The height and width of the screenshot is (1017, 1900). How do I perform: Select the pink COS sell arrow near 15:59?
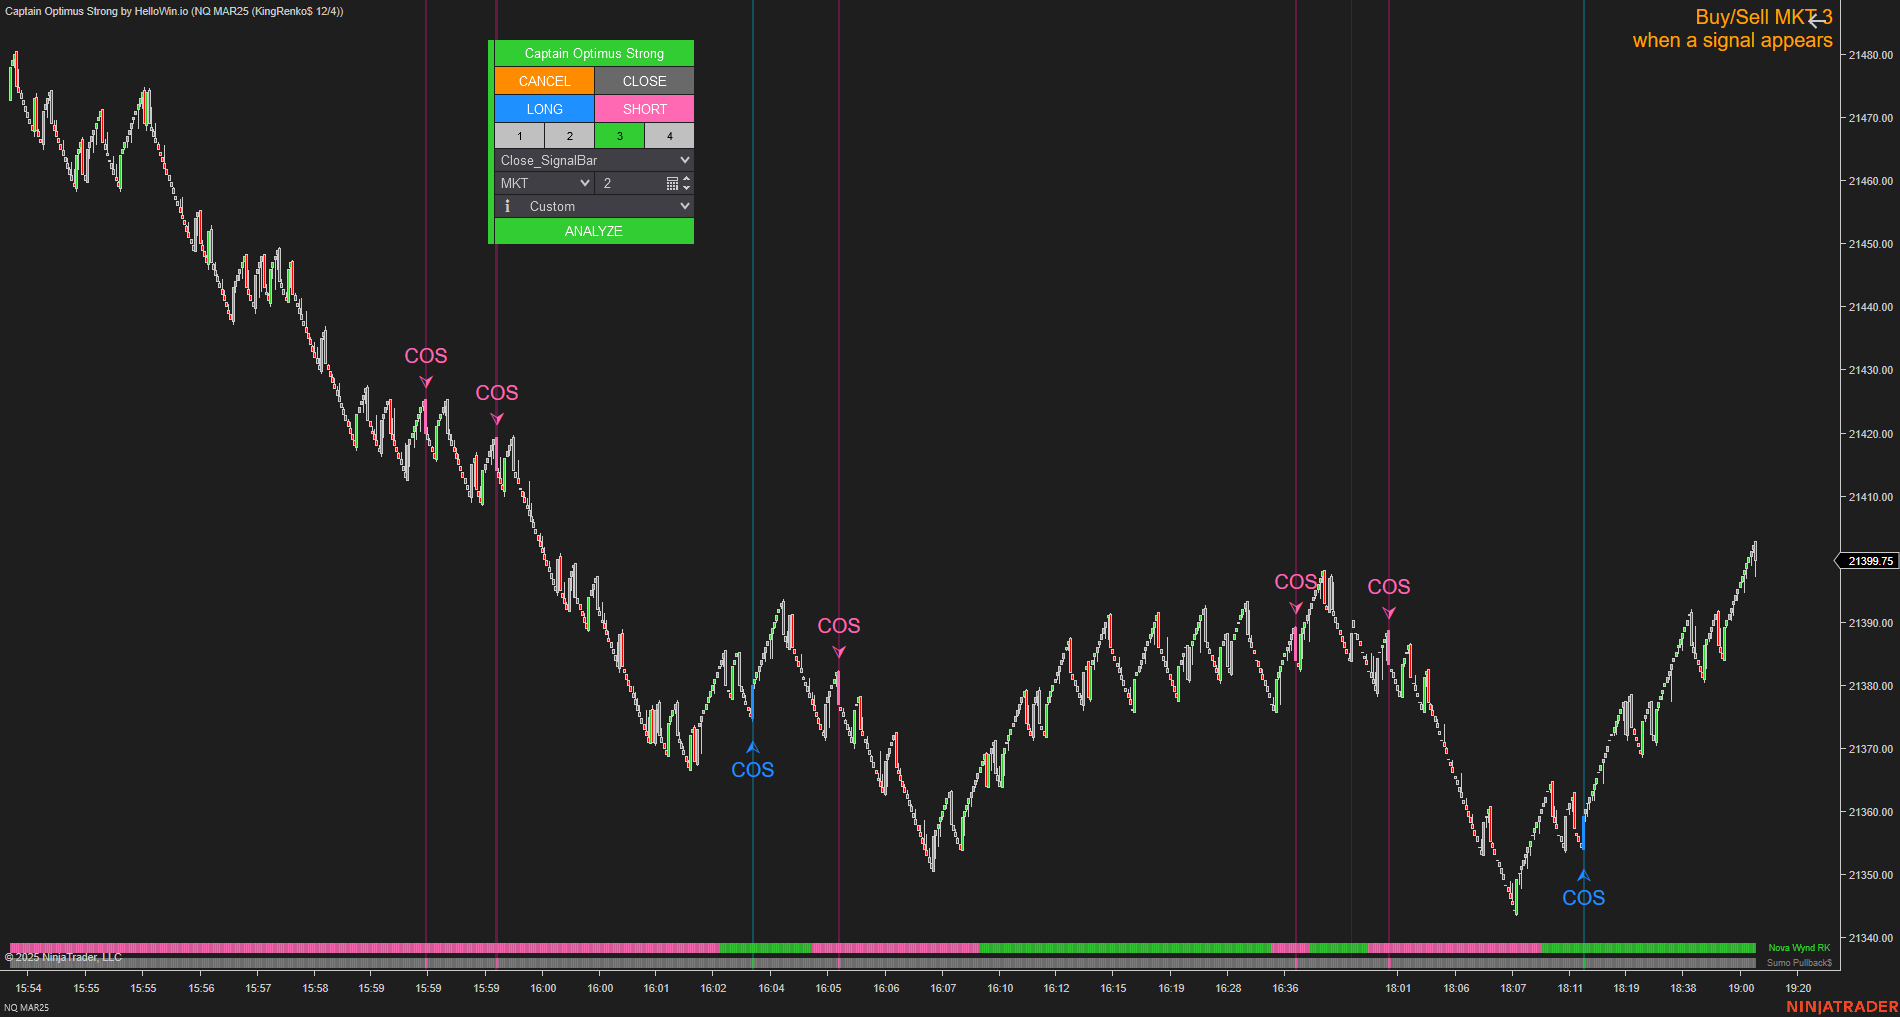426,382
